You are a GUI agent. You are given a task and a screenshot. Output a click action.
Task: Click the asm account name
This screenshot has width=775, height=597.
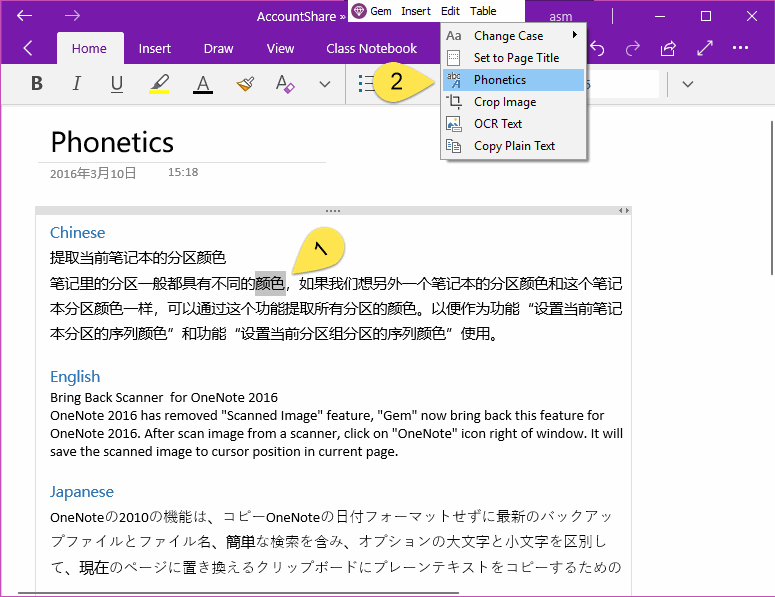tap(560, 17)
